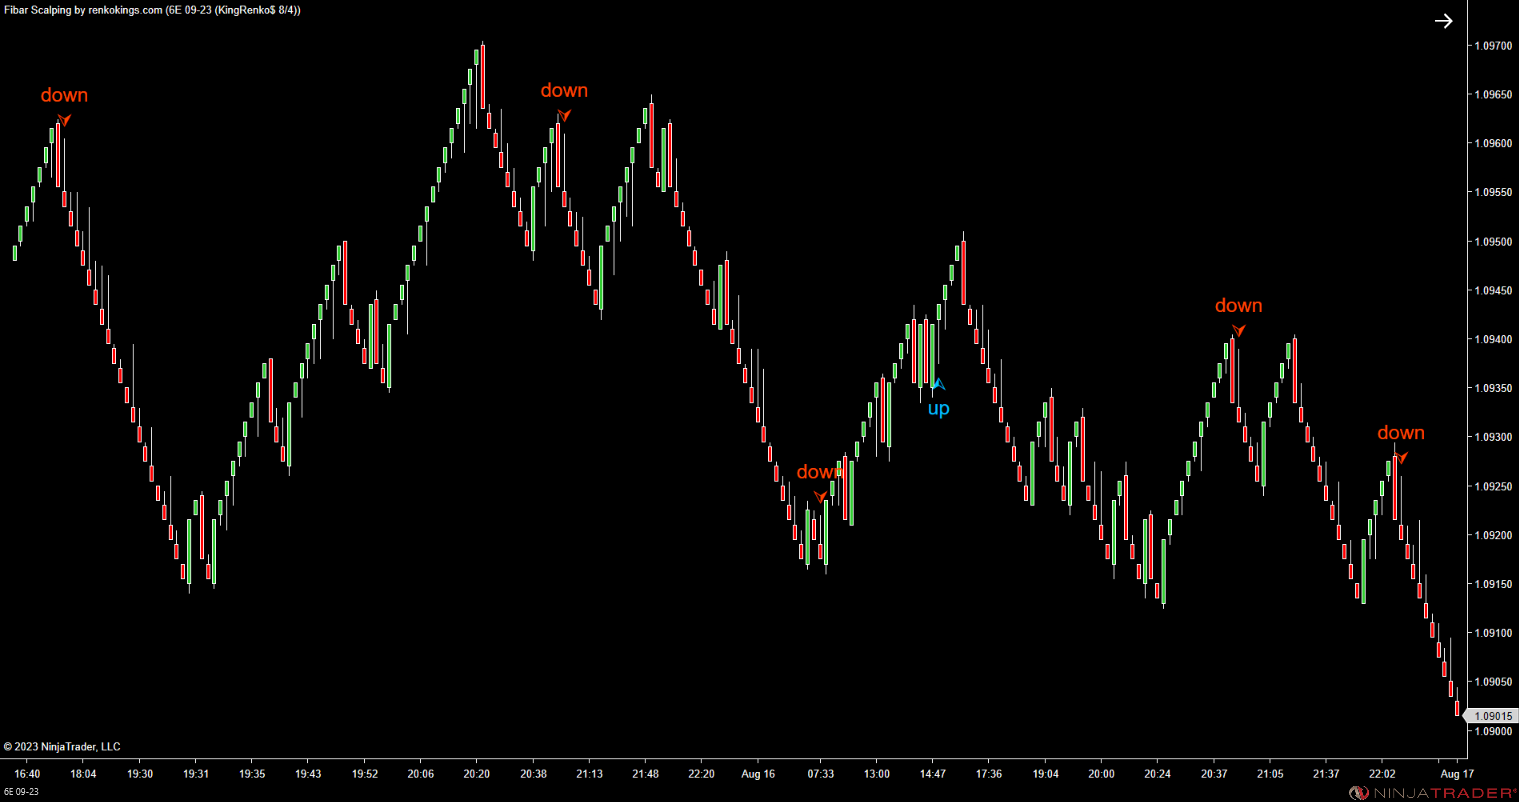Click the 16:40 timestamp on the time axis
This screenshot has height=802, width=1519.
28,773
